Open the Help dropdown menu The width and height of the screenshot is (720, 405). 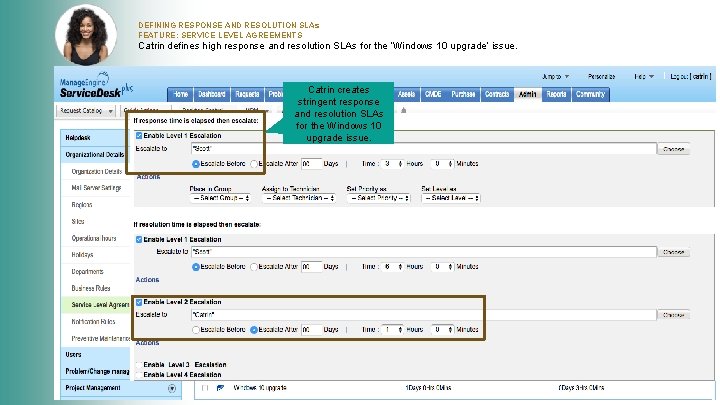(644, 77)
